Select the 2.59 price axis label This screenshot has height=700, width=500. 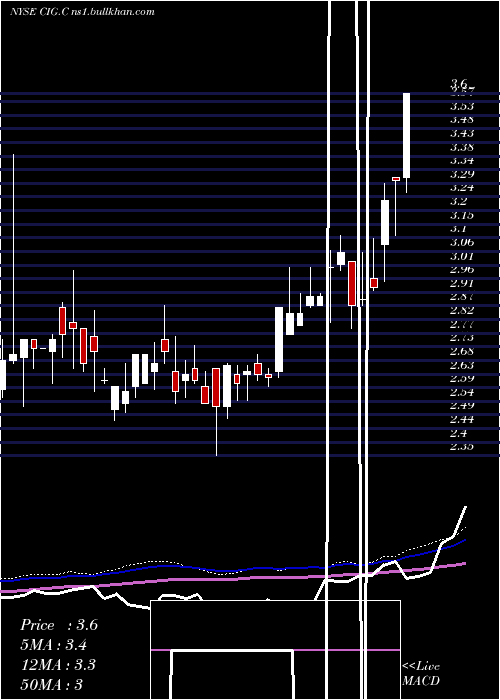(462, 379)
